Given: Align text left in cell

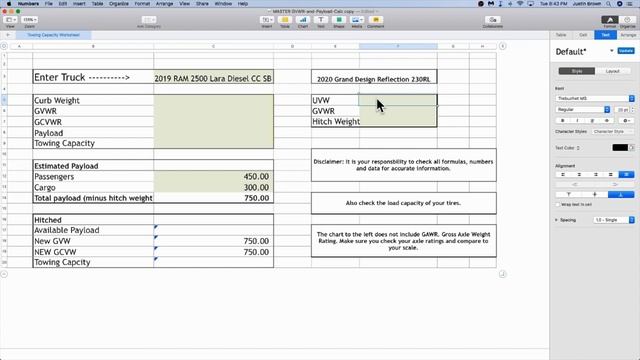Looking at the screenshot, I should click(x=563, y=175).
